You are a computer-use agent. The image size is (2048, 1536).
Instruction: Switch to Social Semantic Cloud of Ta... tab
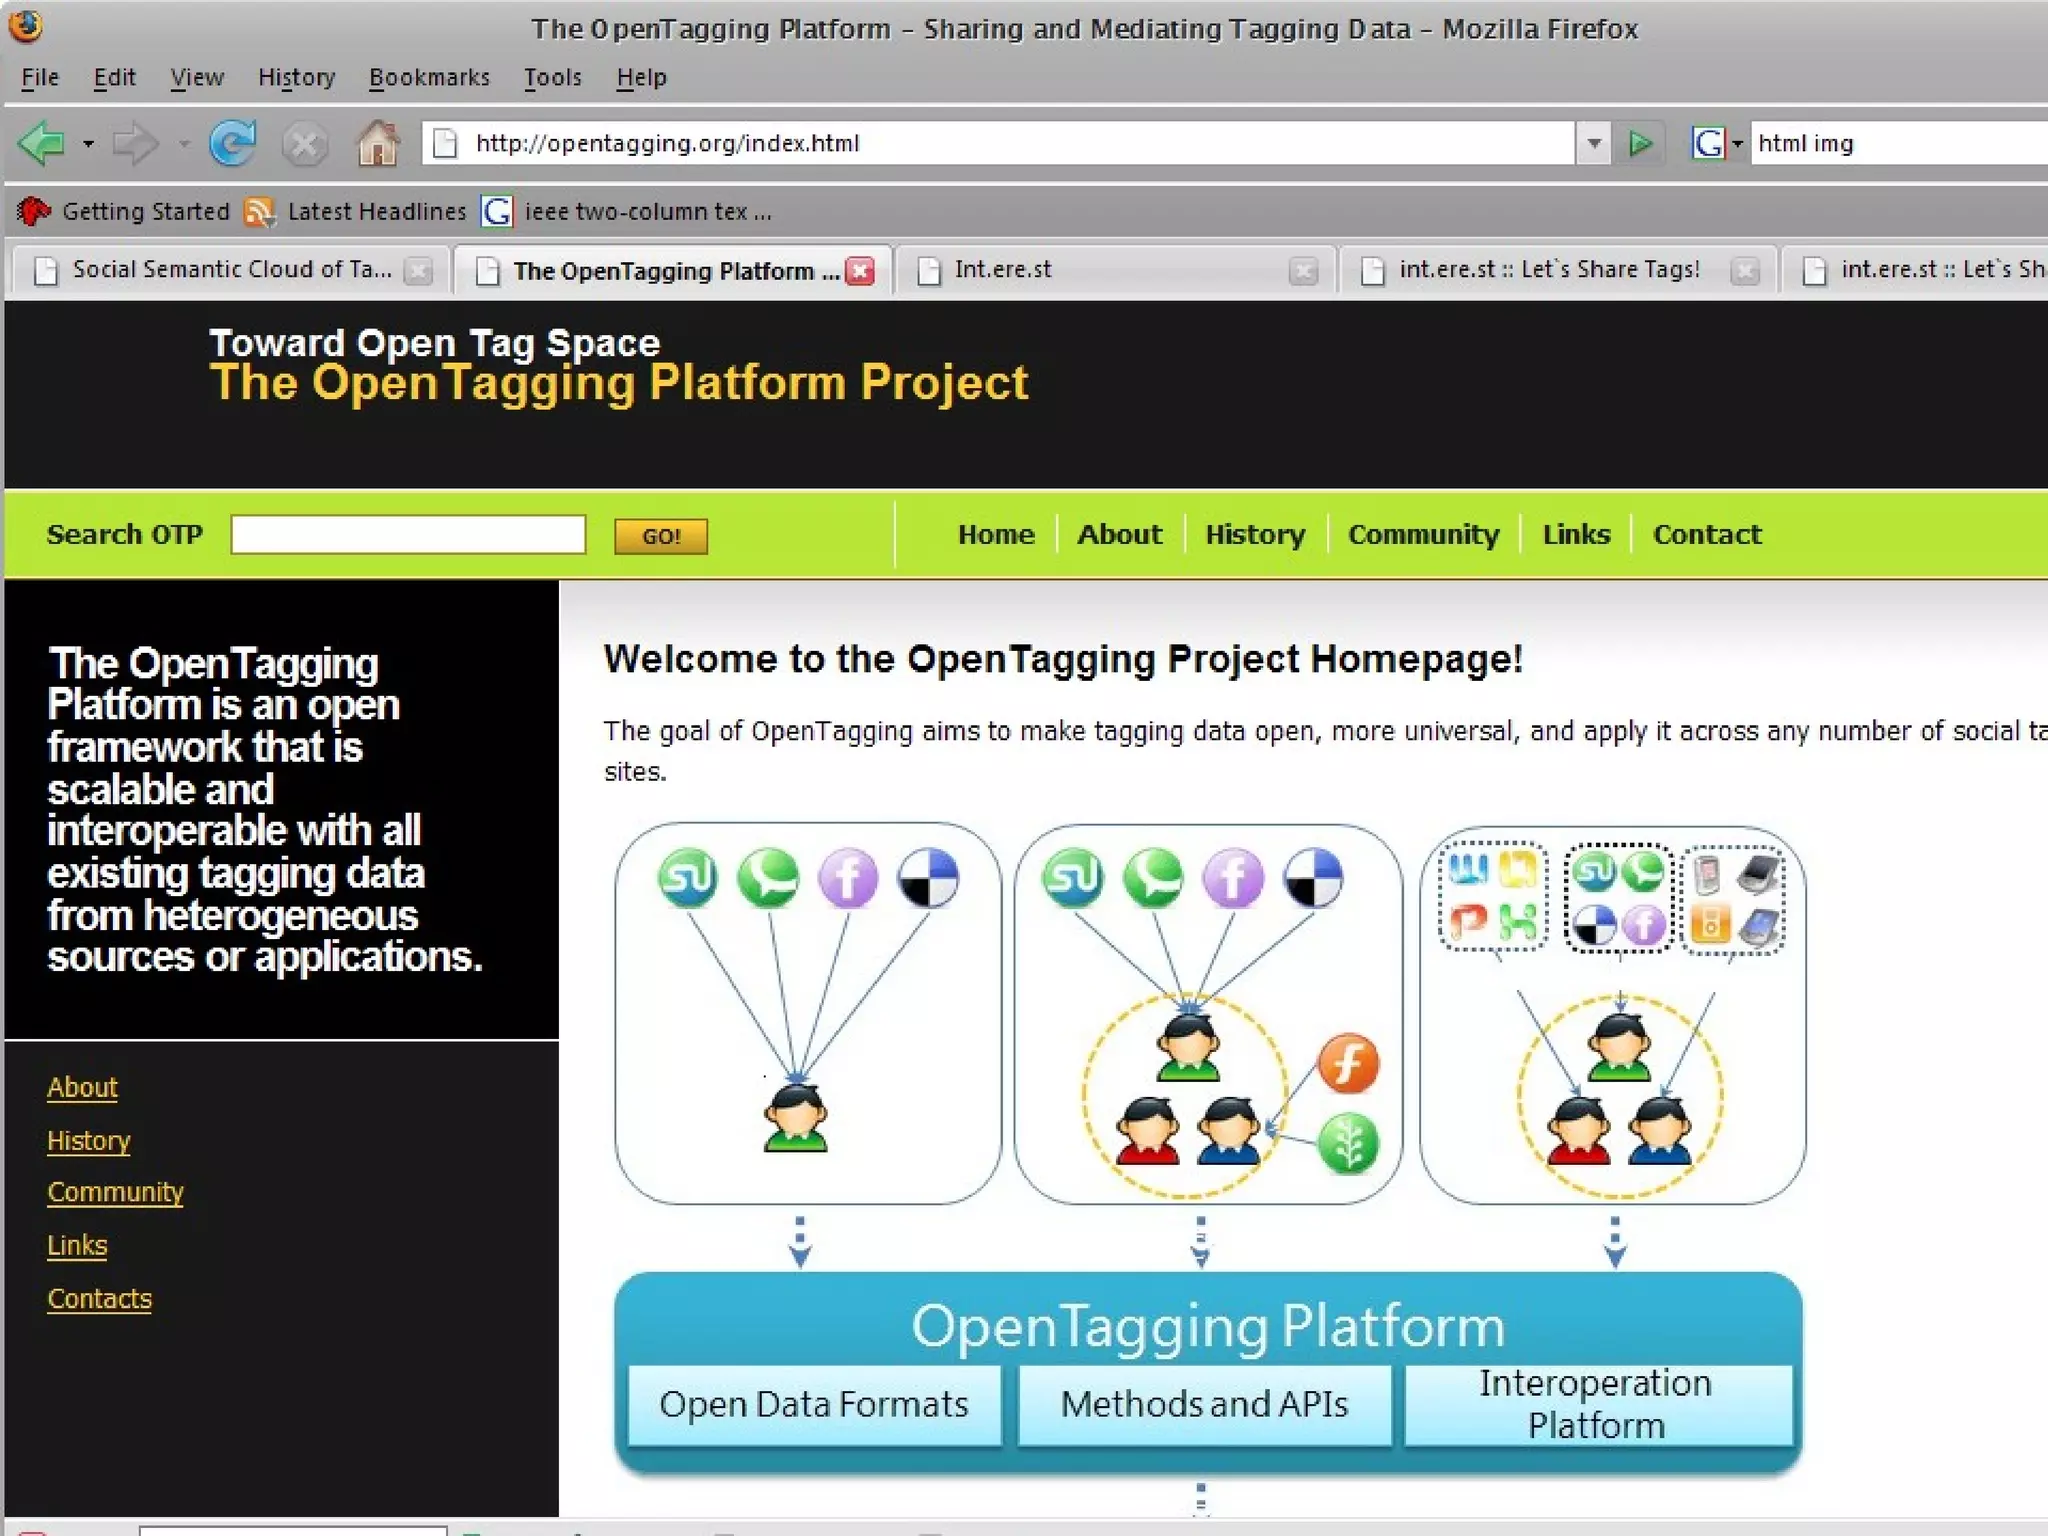coord(231,269)
